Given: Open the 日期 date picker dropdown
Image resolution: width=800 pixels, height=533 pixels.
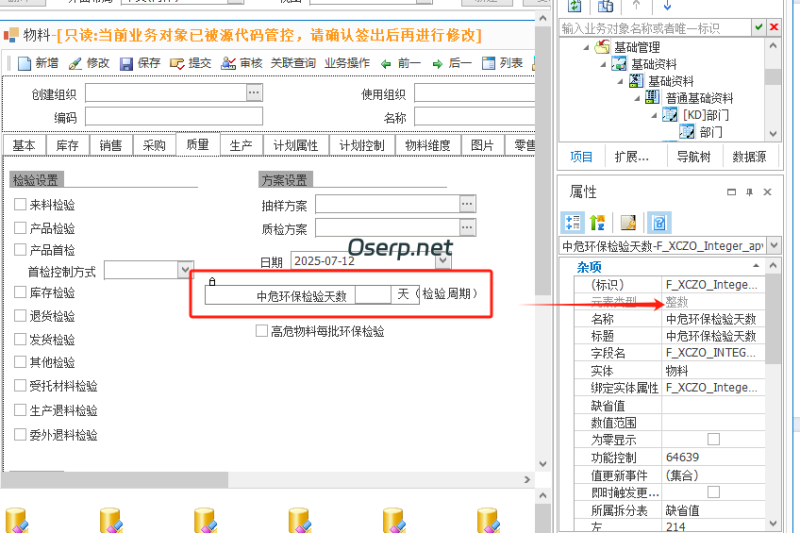Looking at the screenshot, I should (443, 261).
